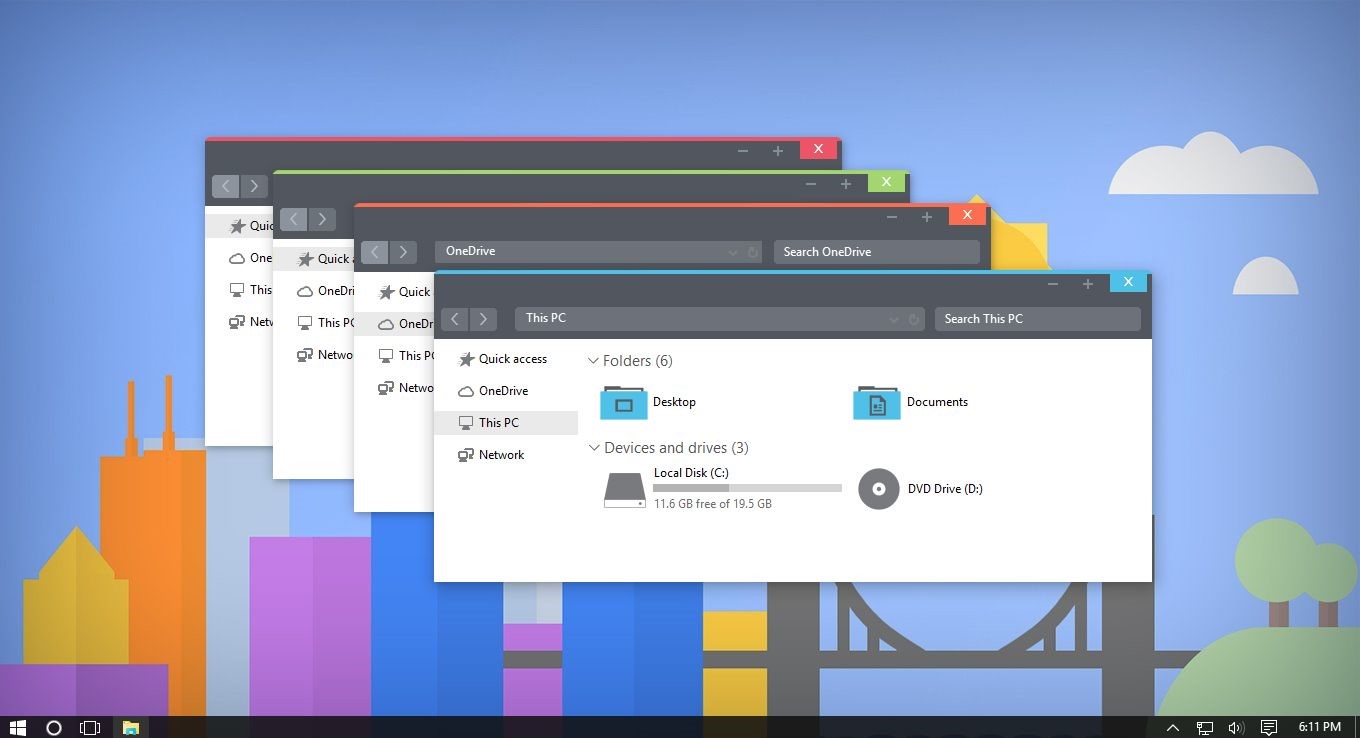Open the Action Center notifications icon
The height and width of the screenshot is (738, 1360).
1268,727
